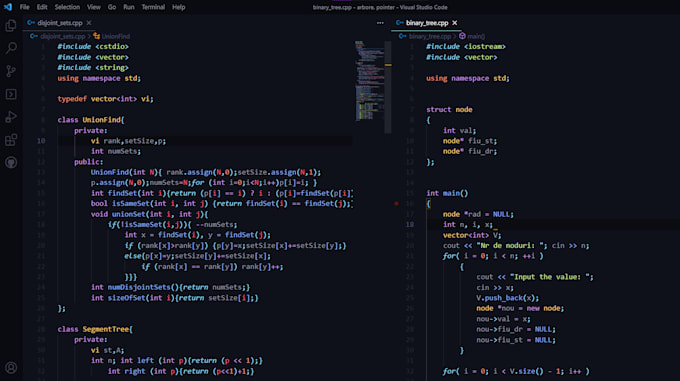Click '#include <iostream>' in right editor
The height and width of the screenshot is (381, 680).
[466, 46]
